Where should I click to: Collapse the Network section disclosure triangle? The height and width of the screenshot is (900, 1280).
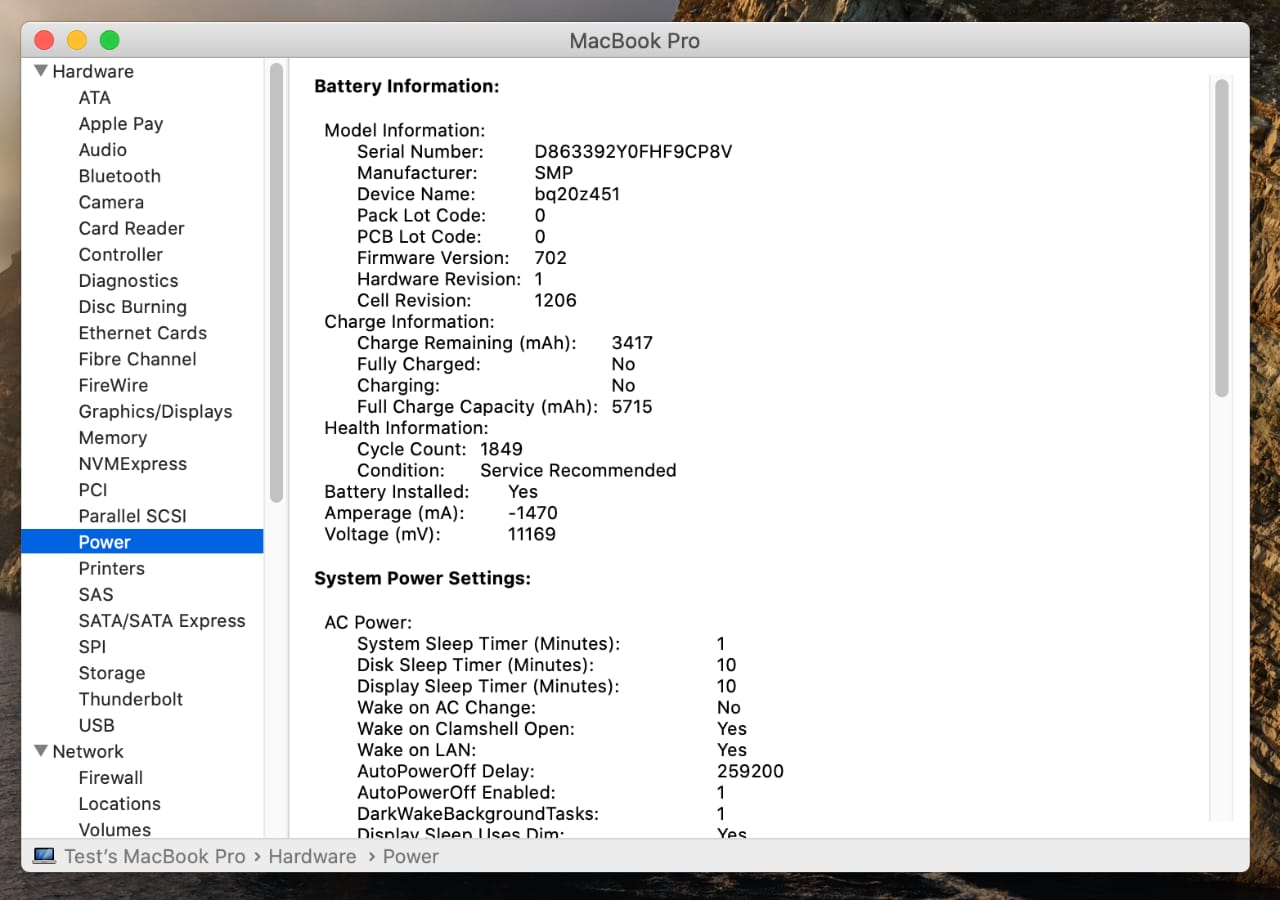[41, 751]
